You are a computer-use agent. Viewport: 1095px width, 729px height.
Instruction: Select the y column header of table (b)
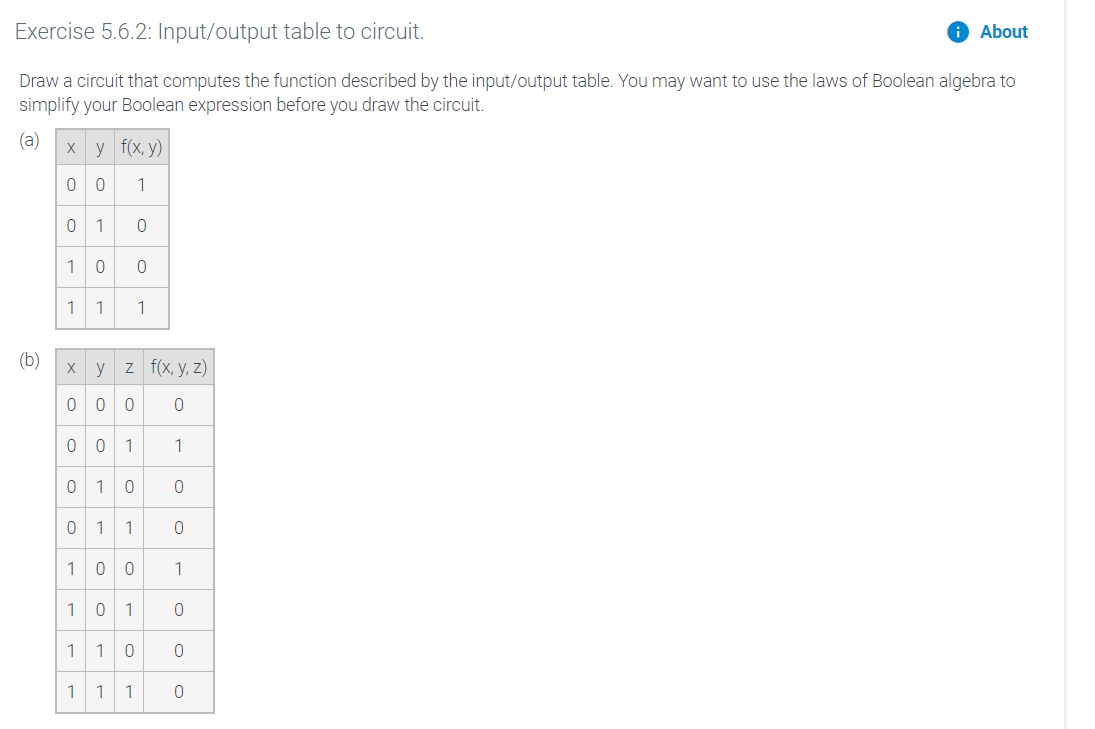point(99,366)
